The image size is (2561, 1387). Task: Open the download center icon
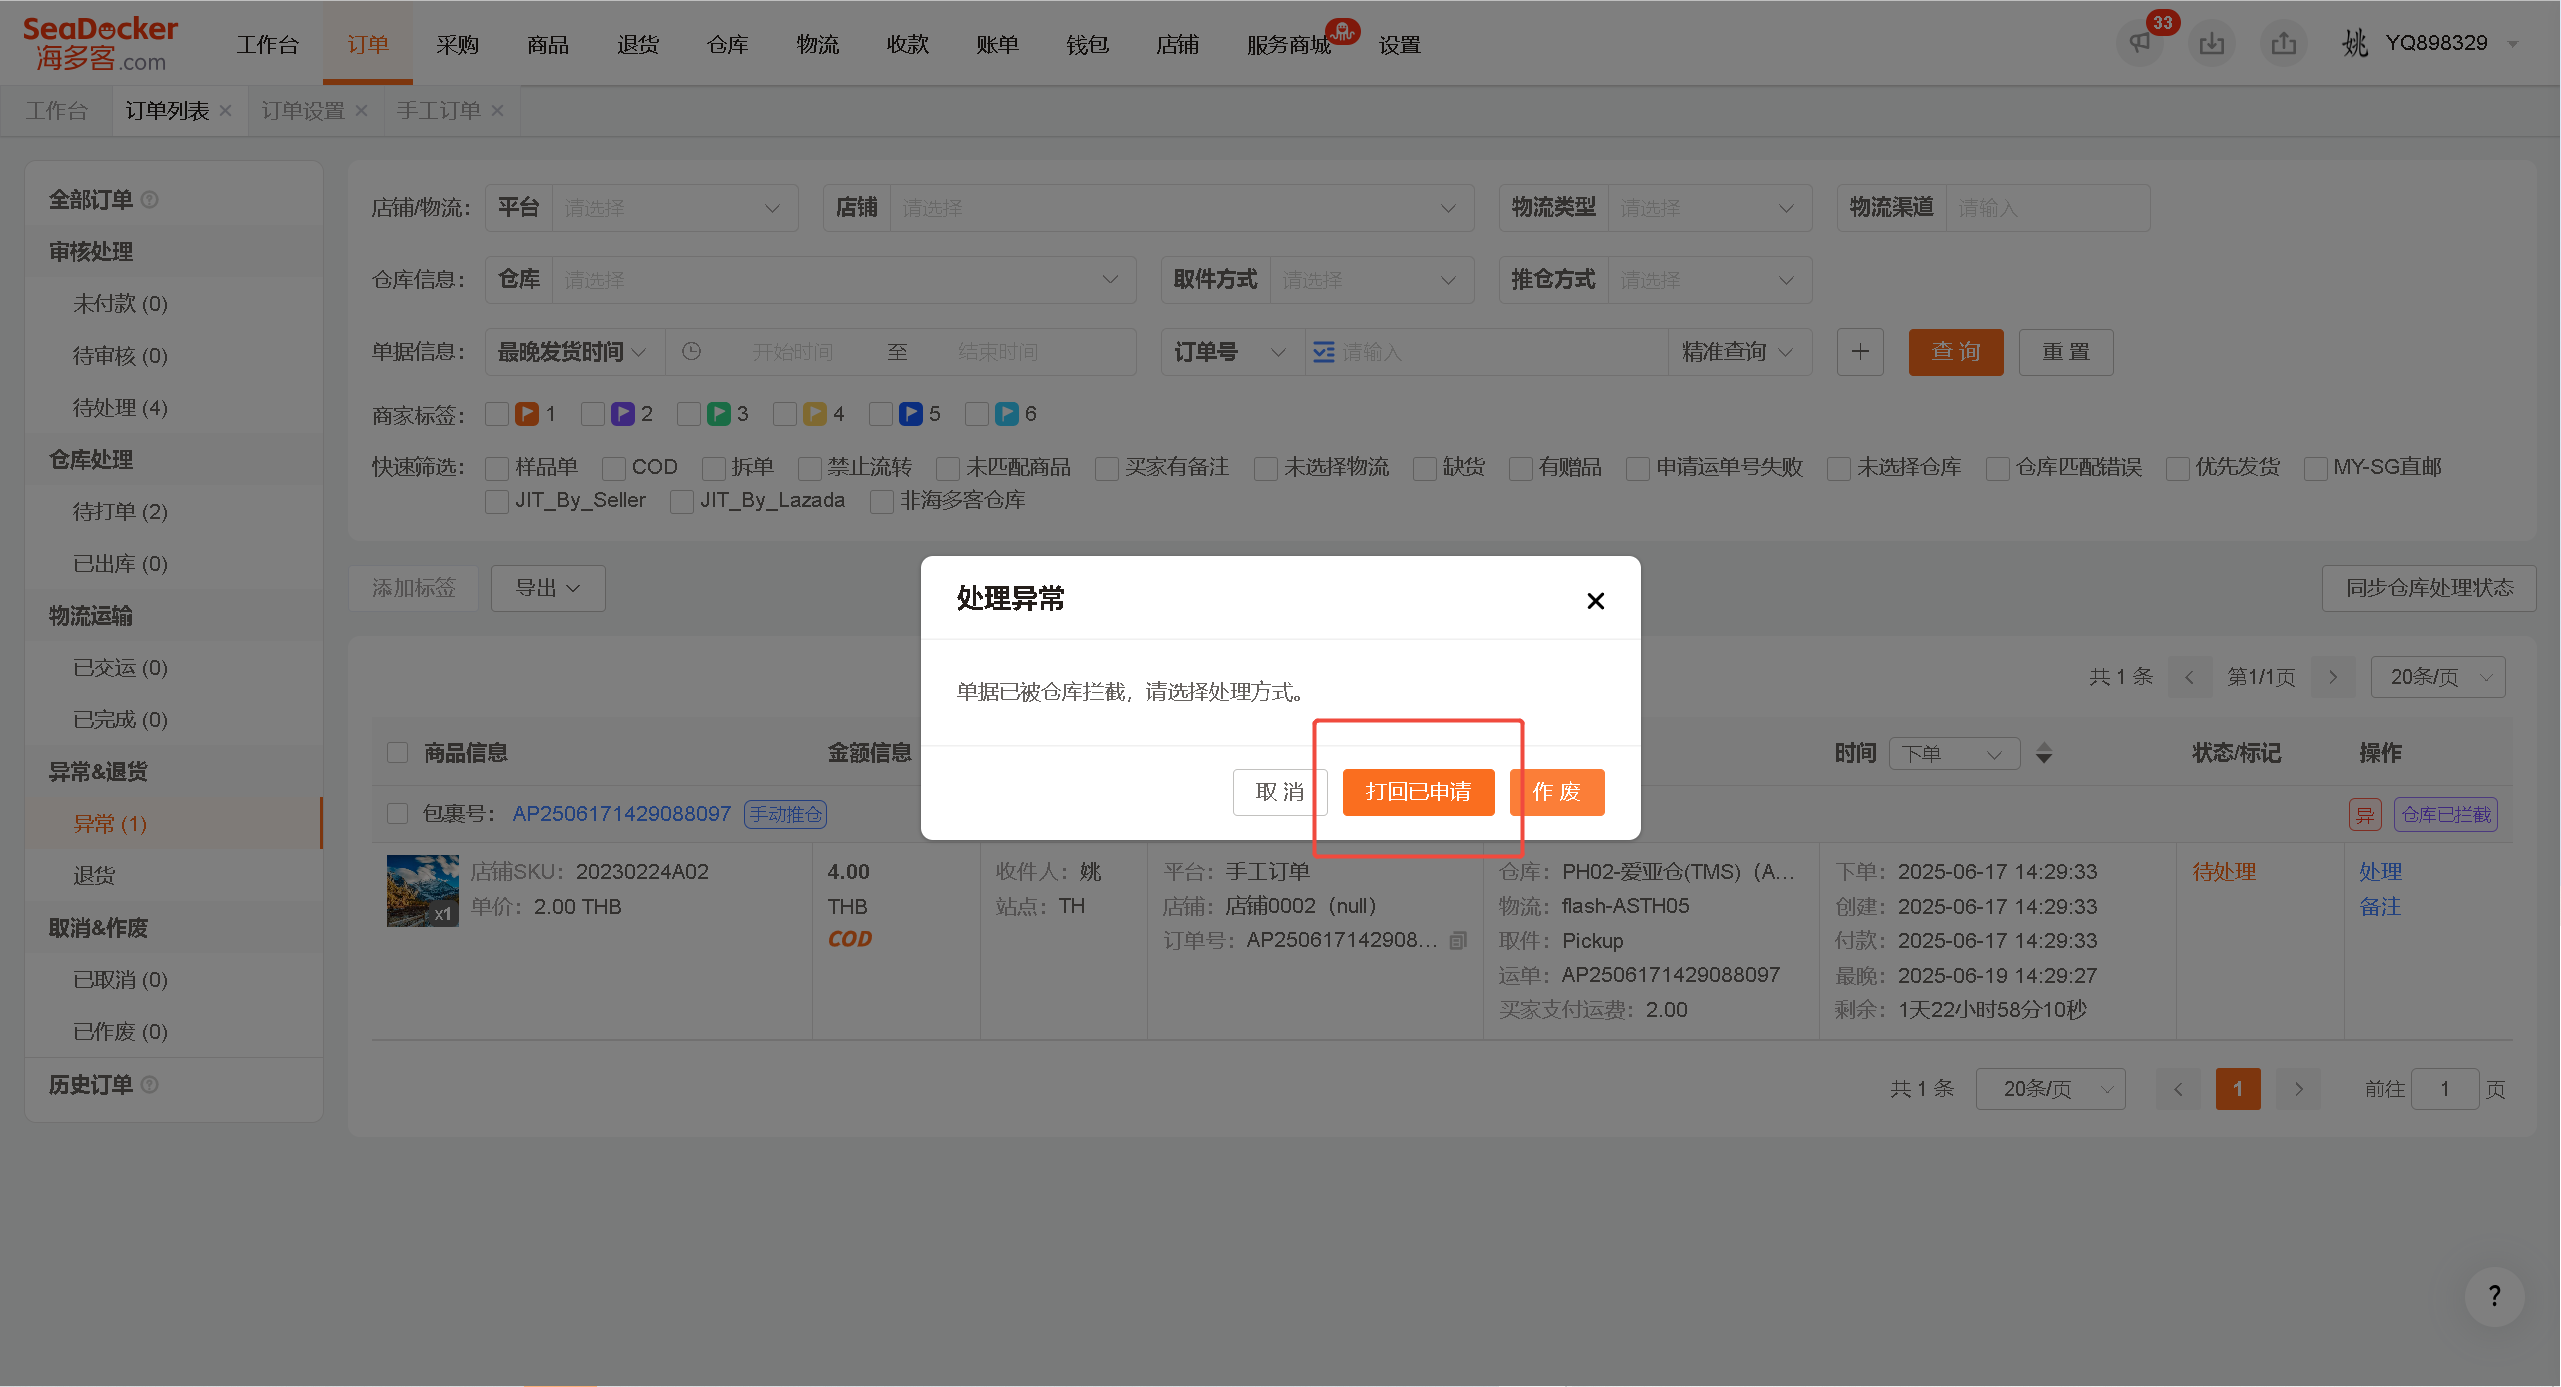pos(2212,43)
